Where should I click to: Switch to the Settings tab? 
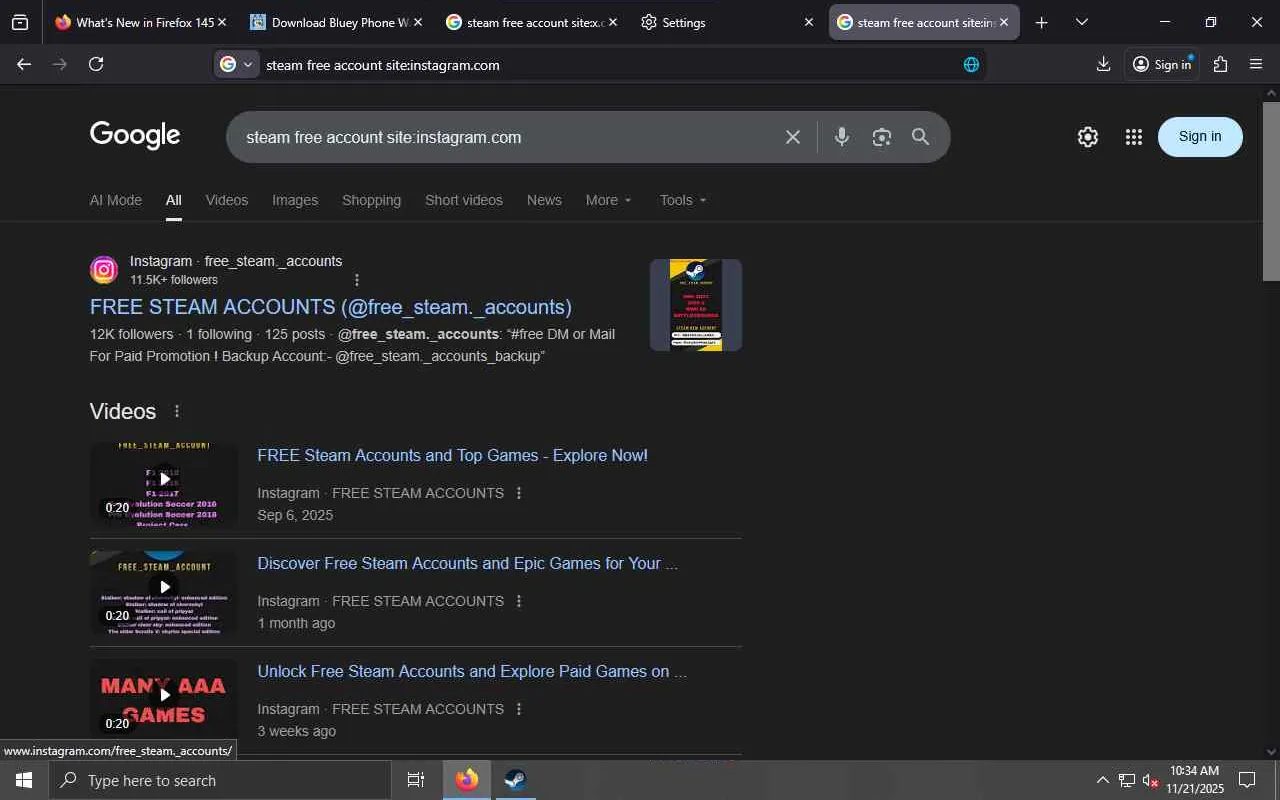(727, 22)
